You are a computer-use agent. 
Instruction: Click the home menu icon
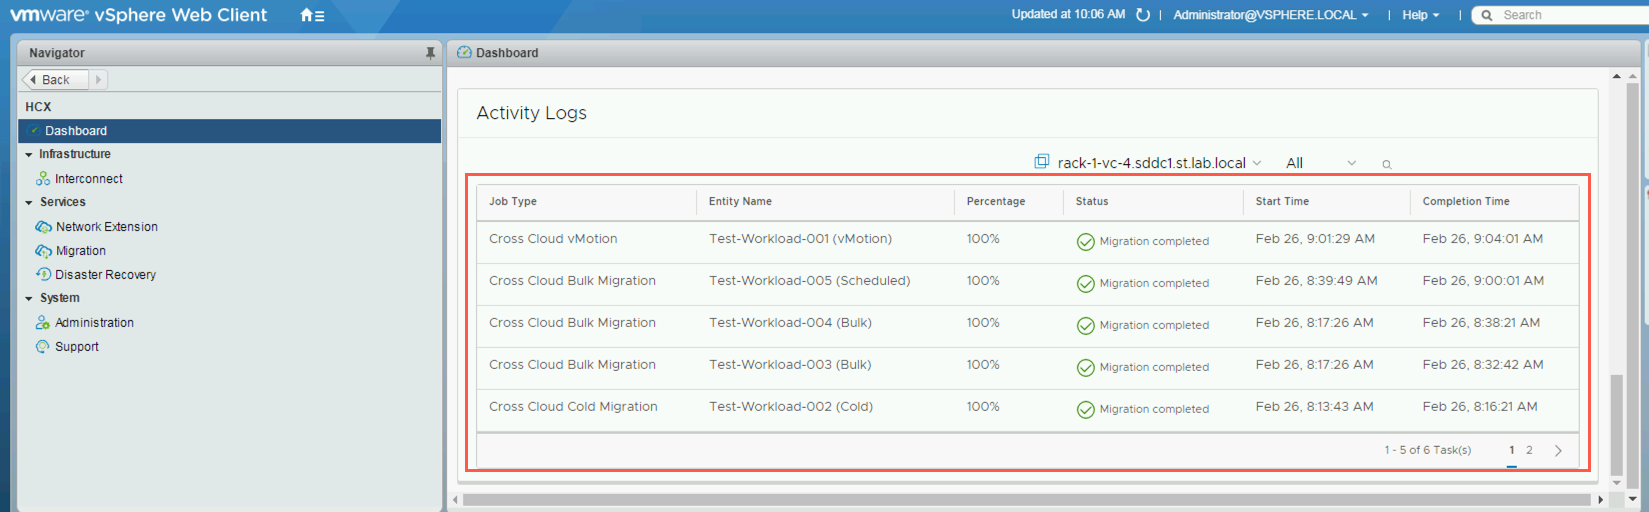click(312, 15)
